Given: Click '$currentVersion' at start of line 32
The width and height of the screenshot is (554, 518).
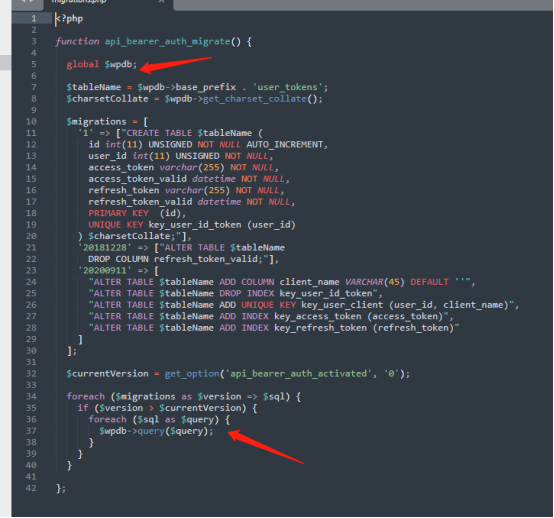Looking at the screenshot, I should tap(107, 373).
